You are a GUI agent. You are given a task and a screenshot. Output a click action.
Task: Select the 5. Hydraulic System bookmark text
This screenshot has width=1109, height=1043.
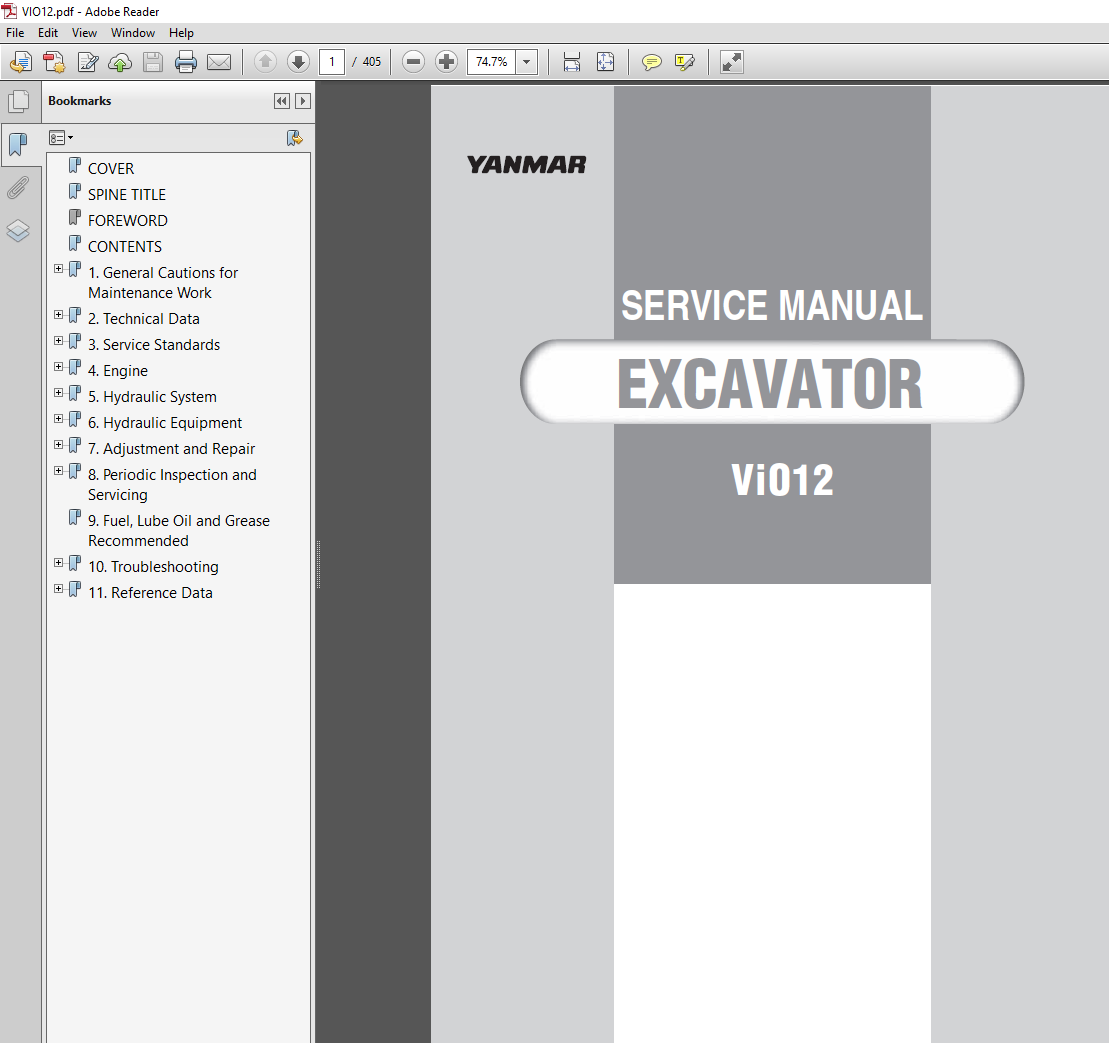[x=152, y=397]
